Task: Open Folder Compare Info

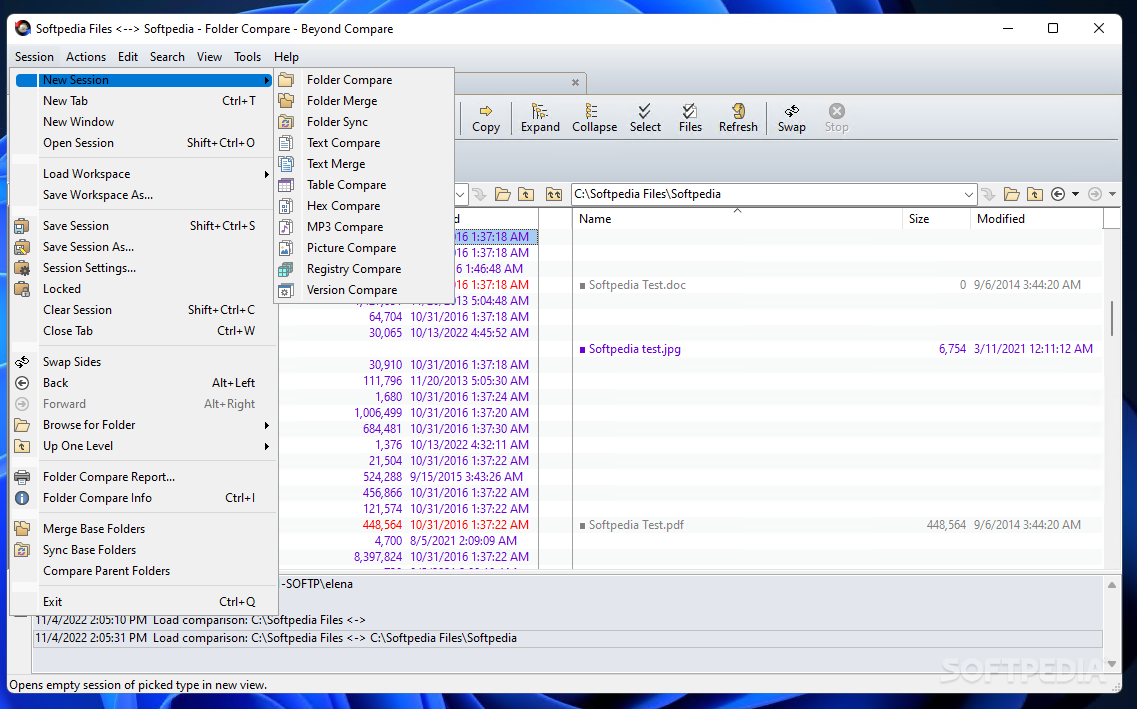Action: point(144,498)
